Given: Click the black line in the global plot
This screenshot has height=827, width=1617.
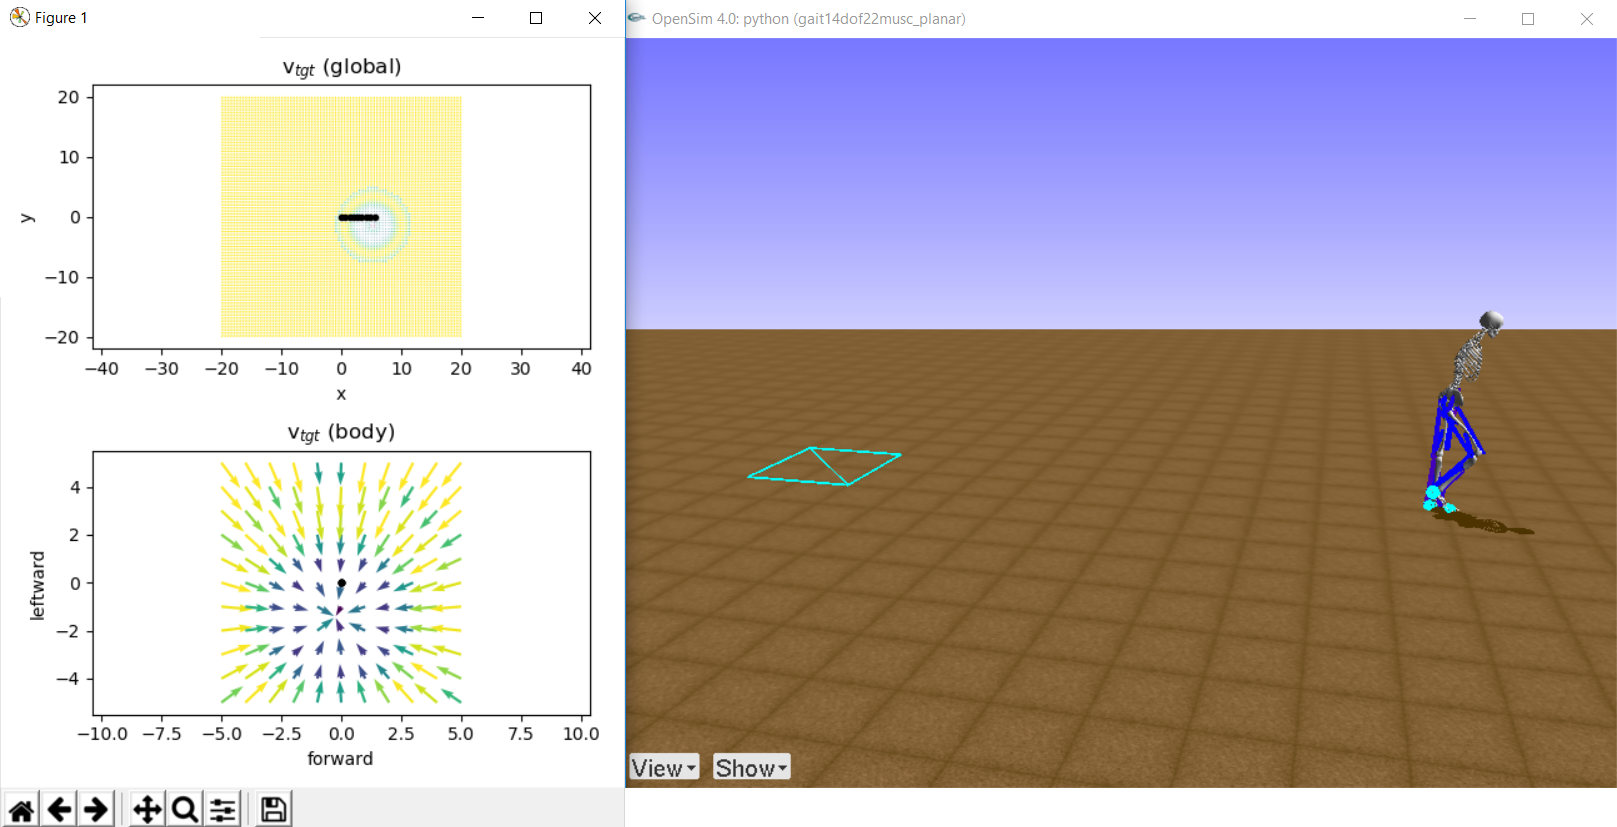Looking at the screenshot, I should coord(358,217).
